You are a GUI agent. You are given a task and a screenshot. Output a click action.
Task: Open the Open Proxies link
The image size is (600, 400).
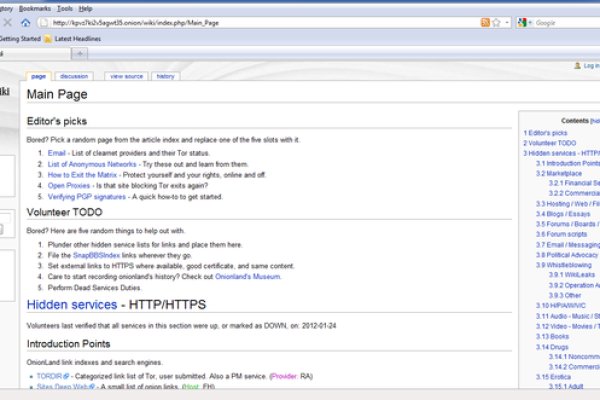click(x=69, y=186)
